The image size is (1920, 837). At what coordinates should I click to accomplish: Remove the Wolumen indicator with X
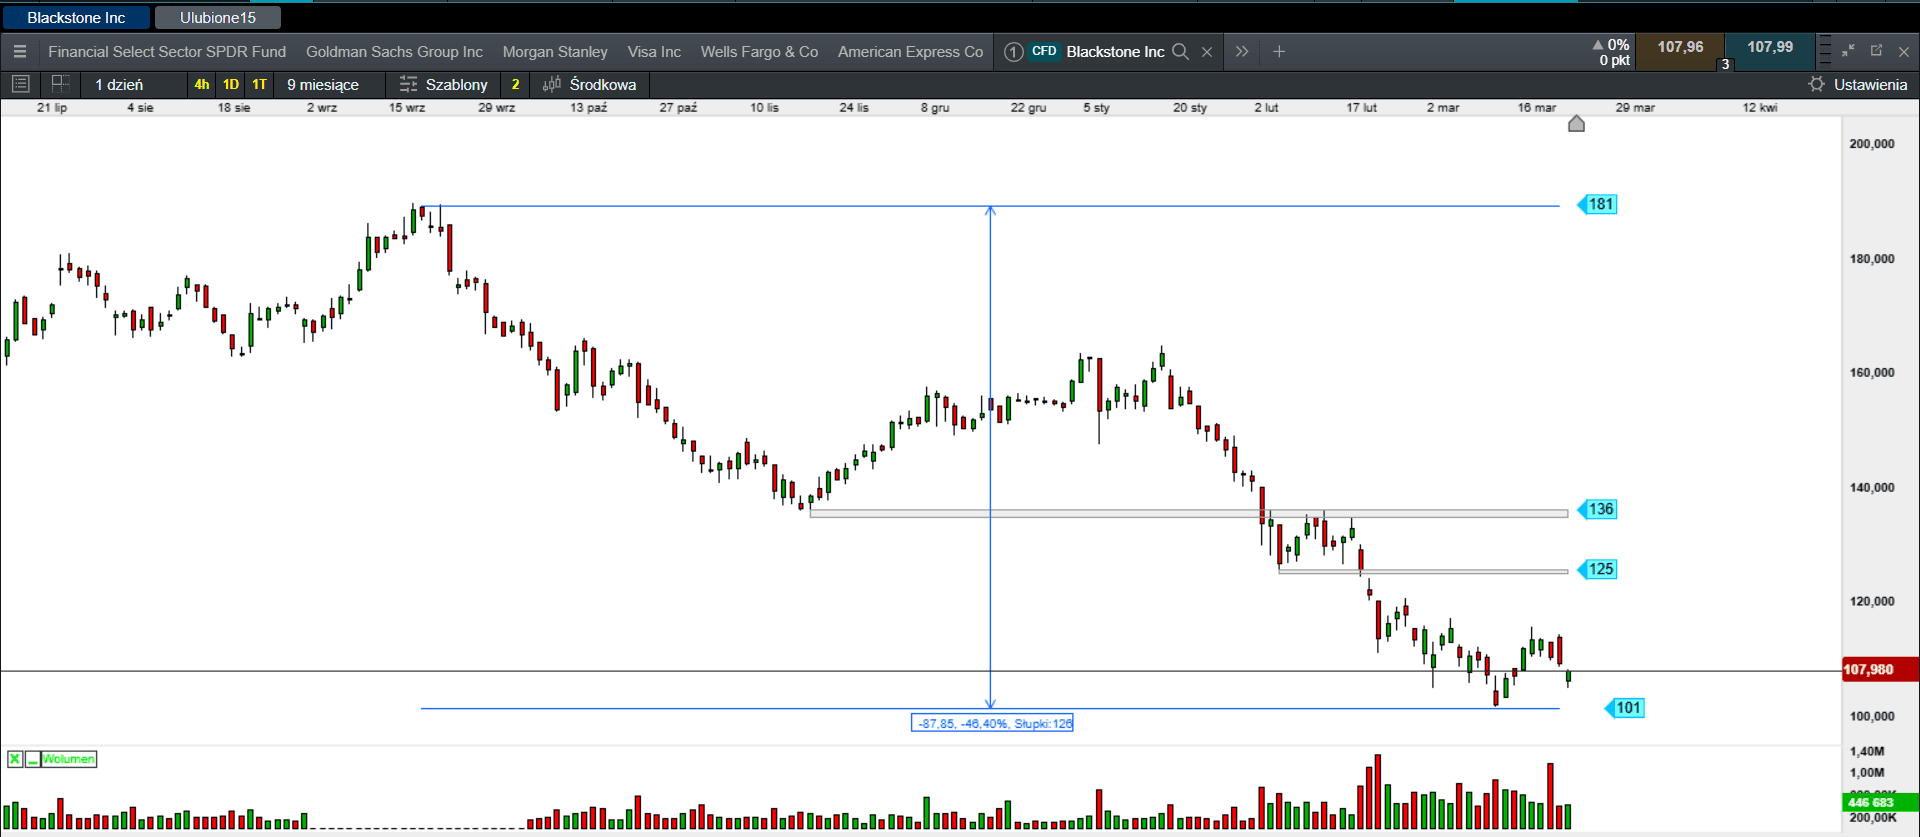tap(15, 759)
